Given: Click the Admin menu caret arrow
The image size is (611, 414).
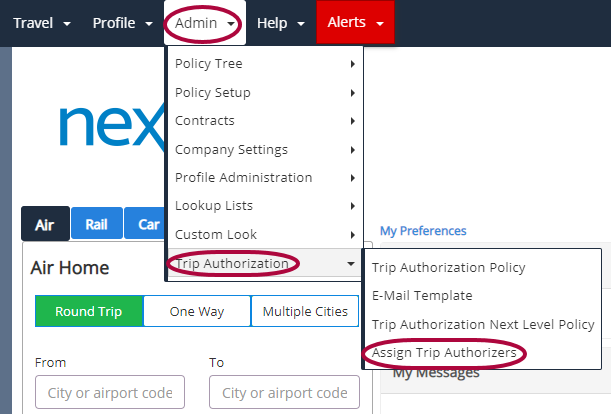Looking at the screenshot, I should click(231, 24).
